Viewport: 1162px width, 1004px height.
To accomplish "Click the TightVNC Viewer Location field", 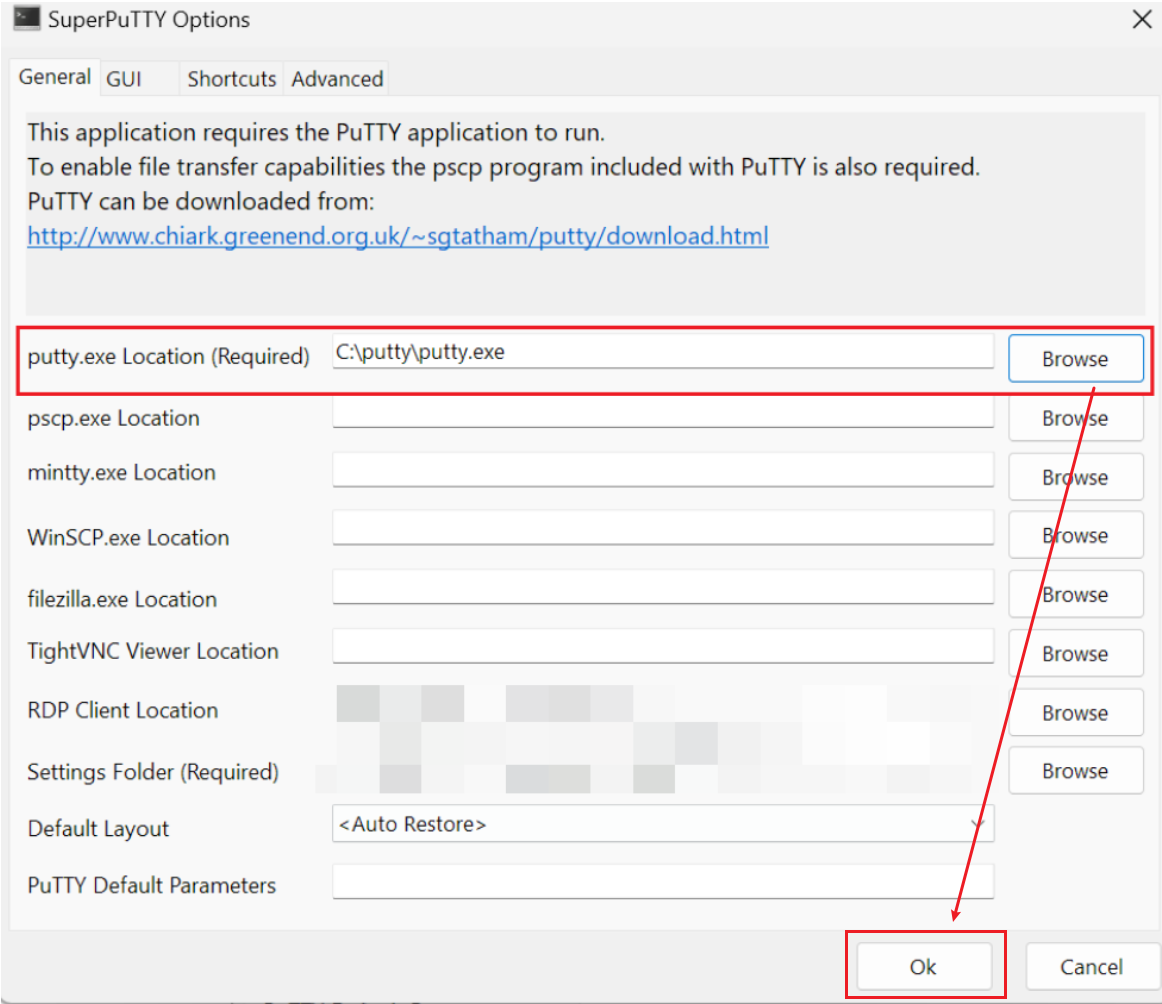I will point(663,646).
